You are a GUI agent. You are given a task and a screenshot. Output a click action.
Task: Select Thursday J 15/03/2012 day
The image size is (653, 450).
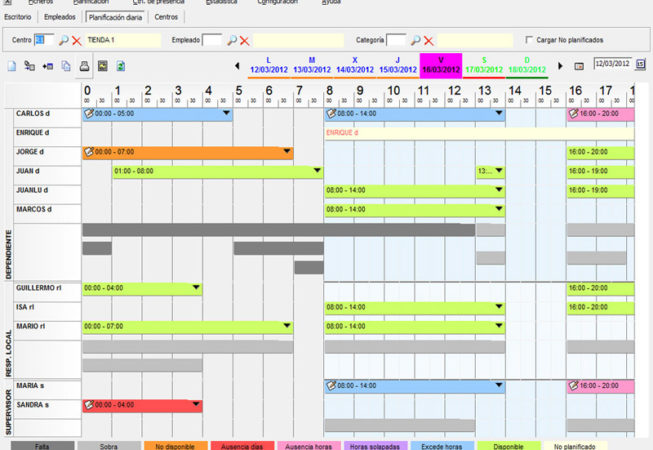pos(398,66)
